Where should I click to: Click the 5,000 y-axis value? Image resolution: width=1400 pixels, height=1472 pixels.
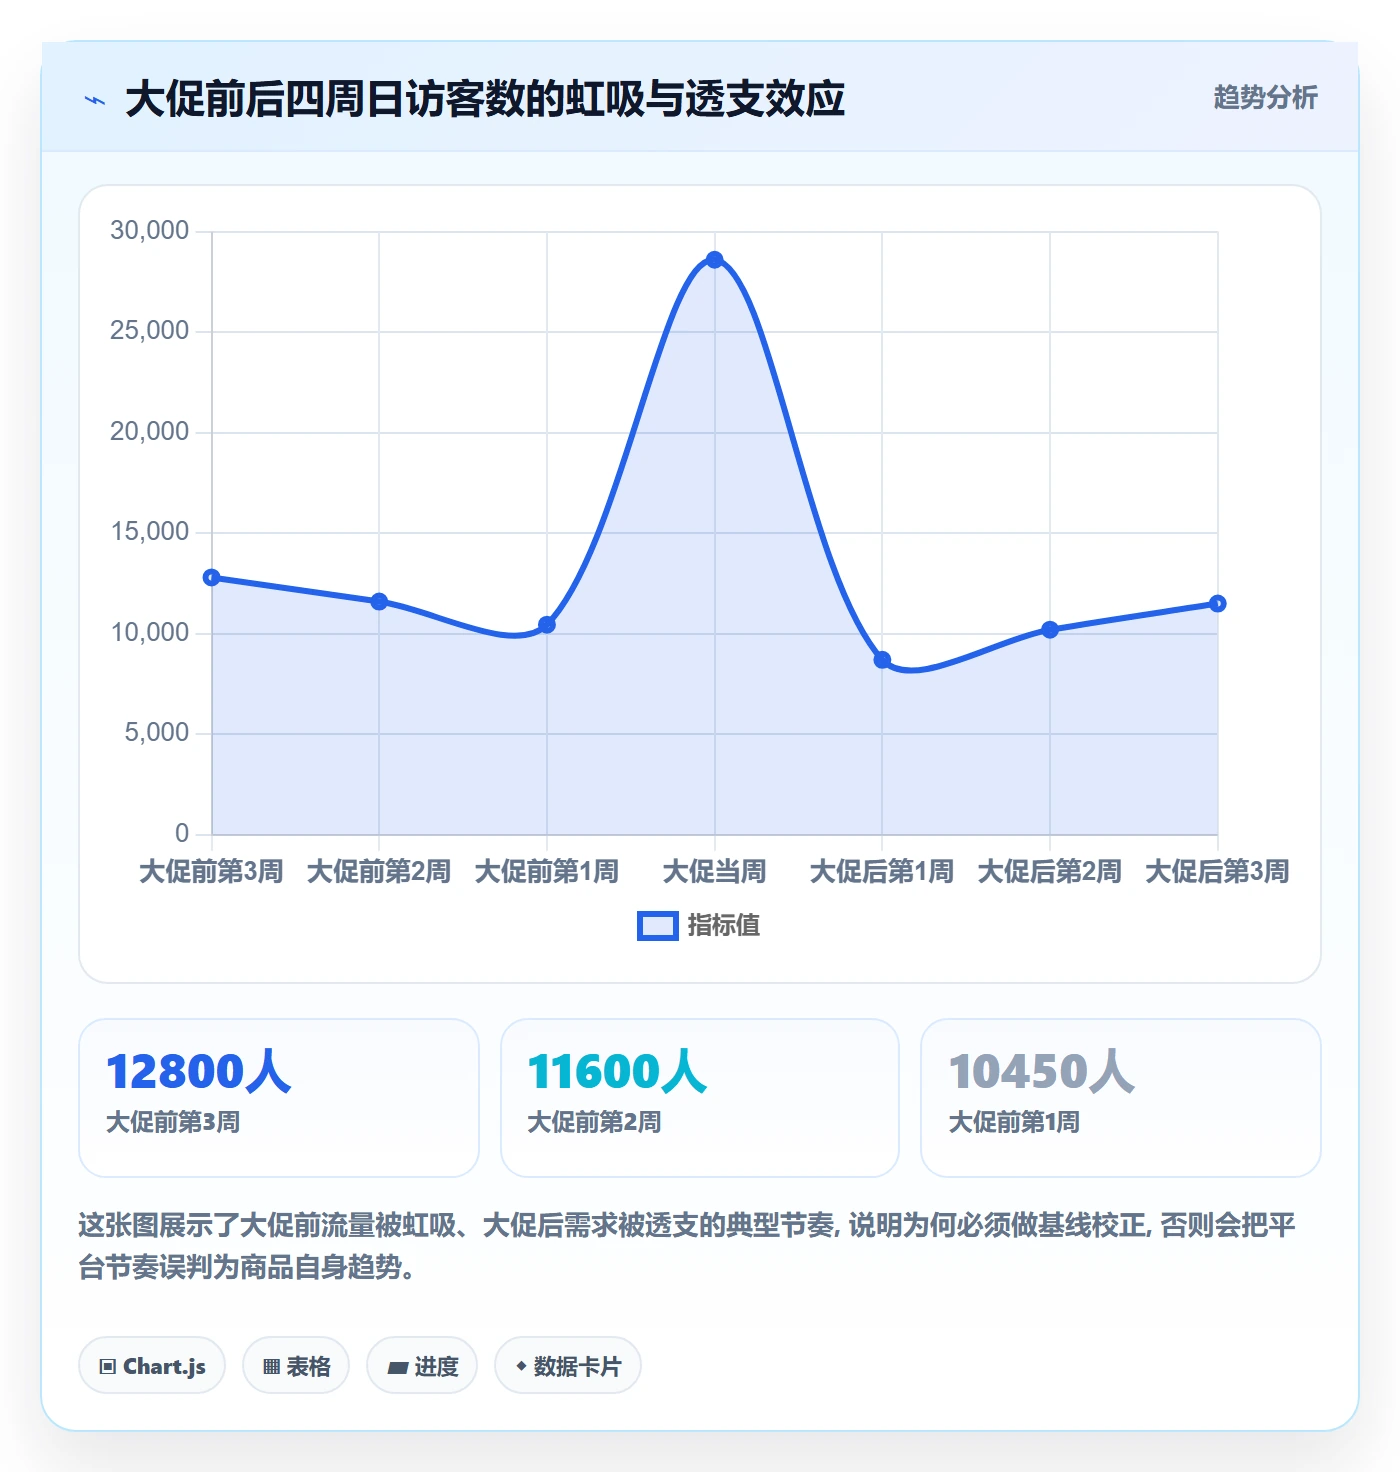pyautogui.click(x=157, y=733)
